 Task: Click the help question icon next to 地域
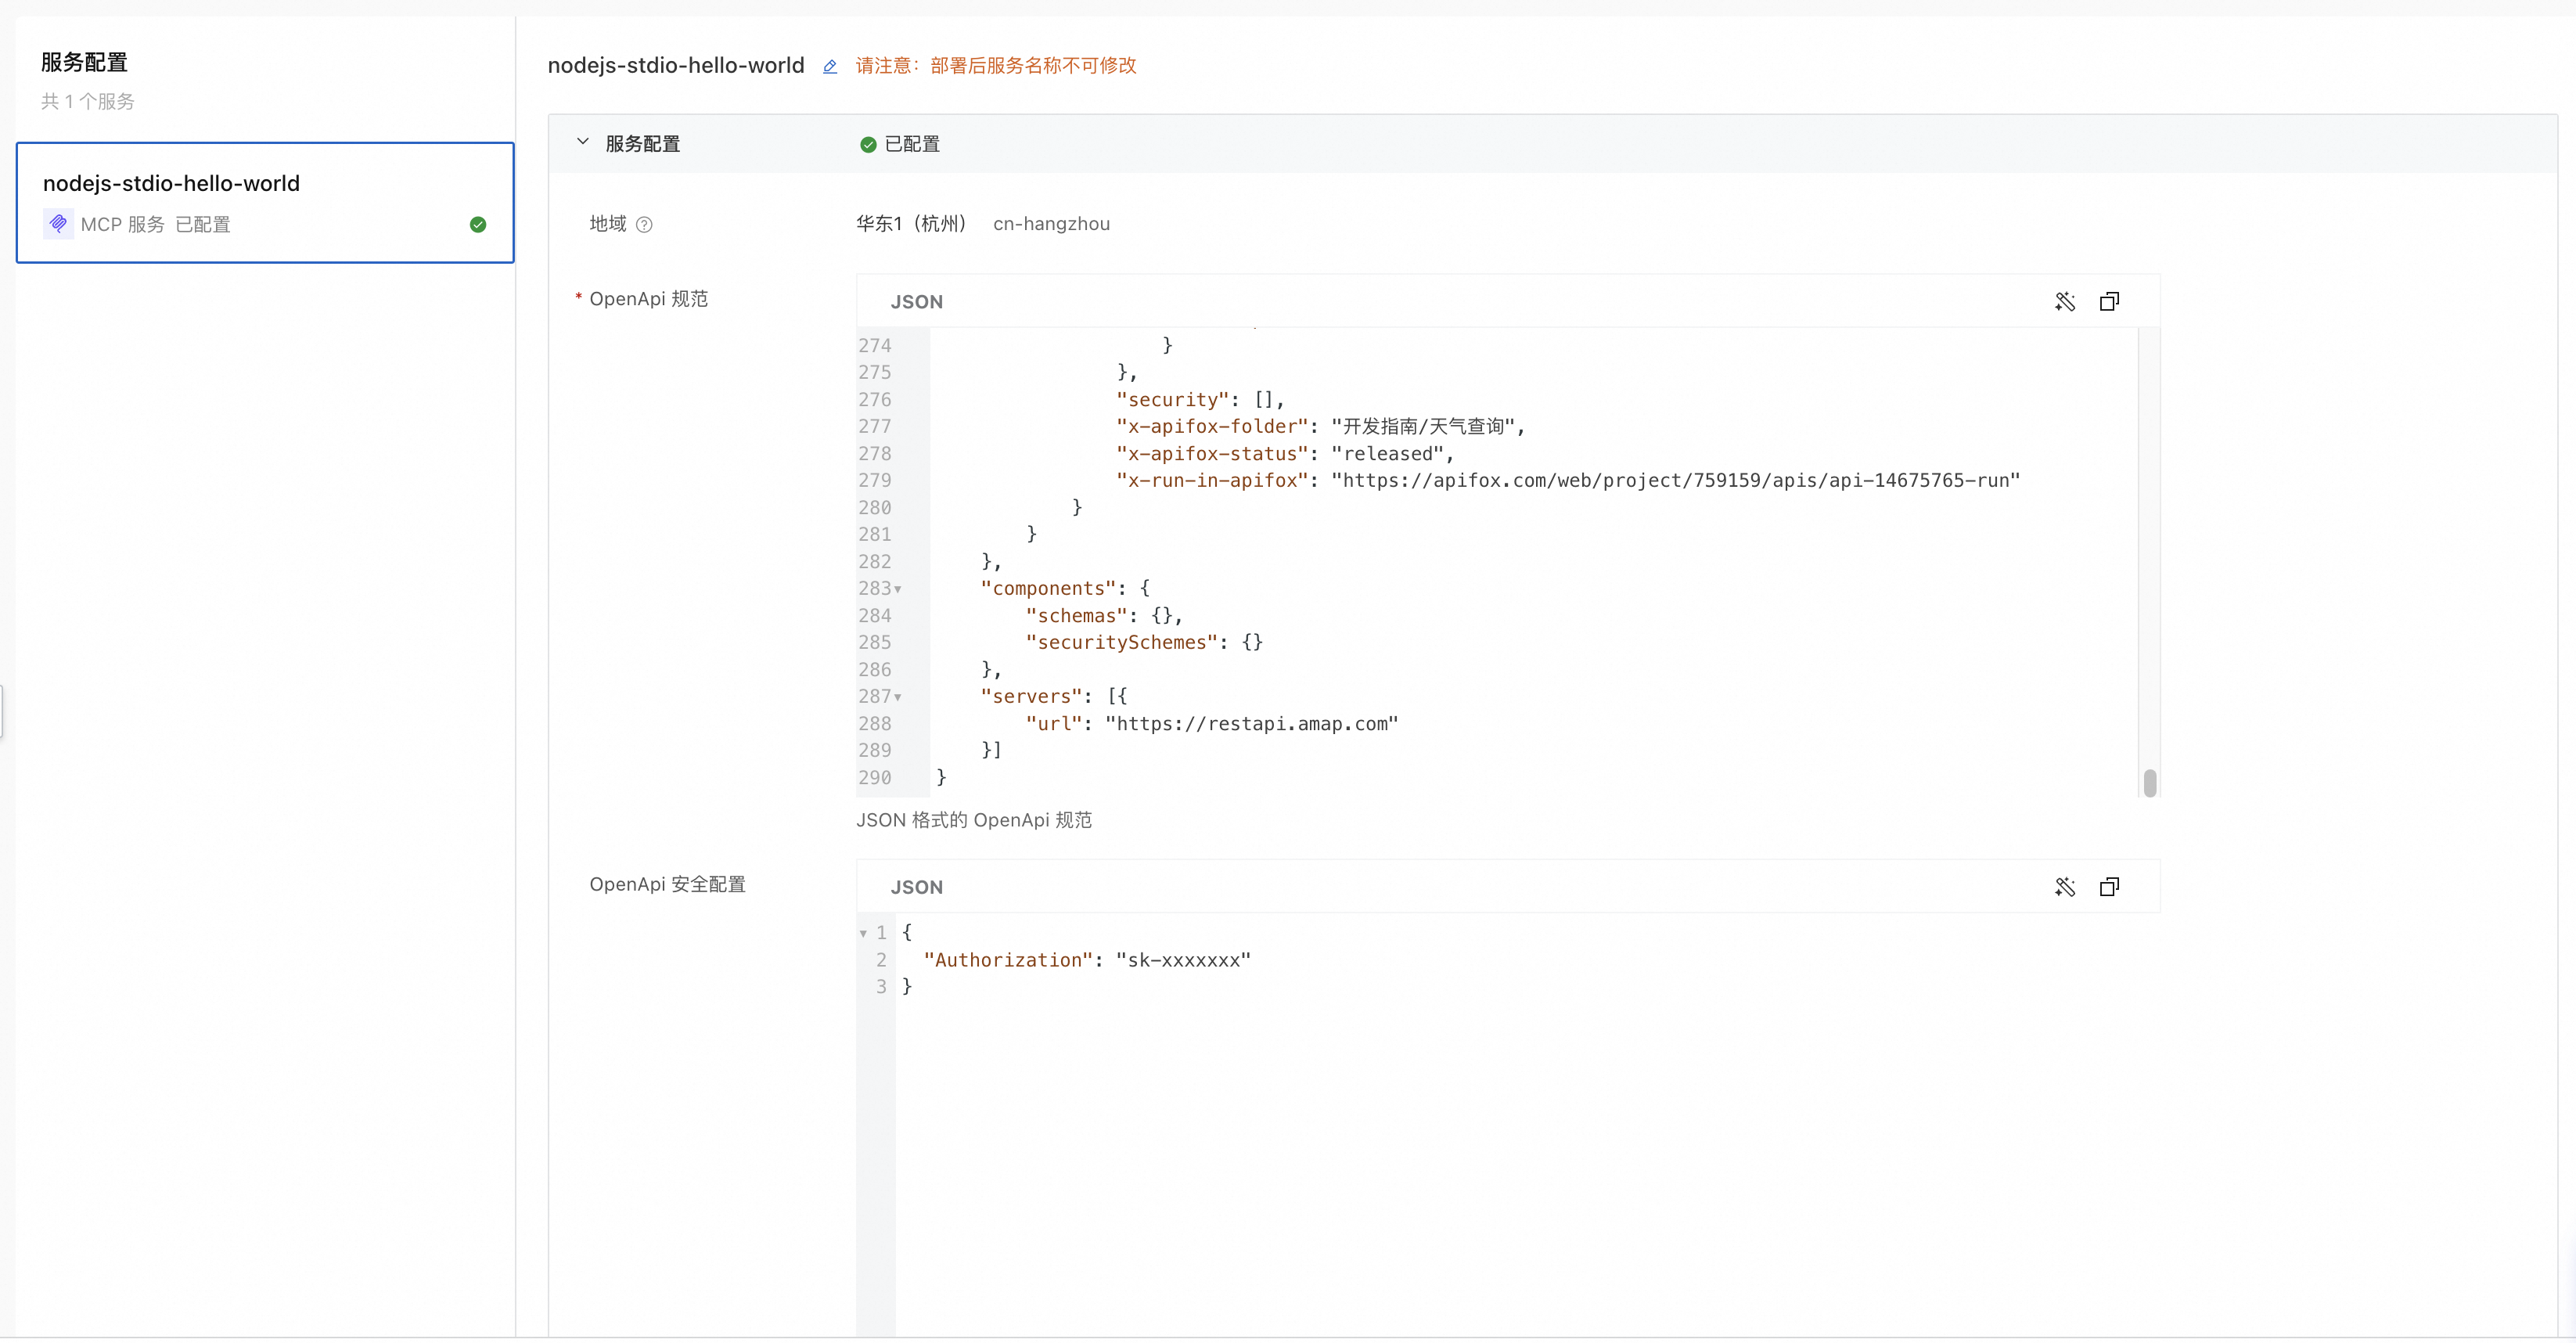[x=644, y=225]
